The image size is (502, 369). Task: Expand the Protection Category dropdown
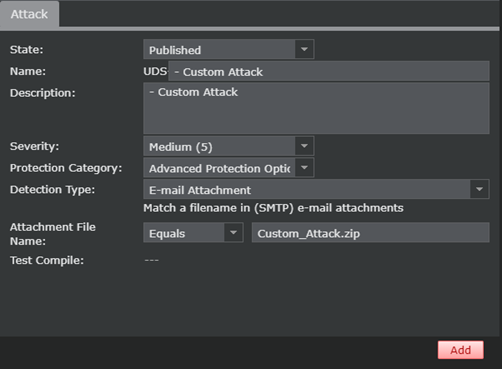click(229, 168)
